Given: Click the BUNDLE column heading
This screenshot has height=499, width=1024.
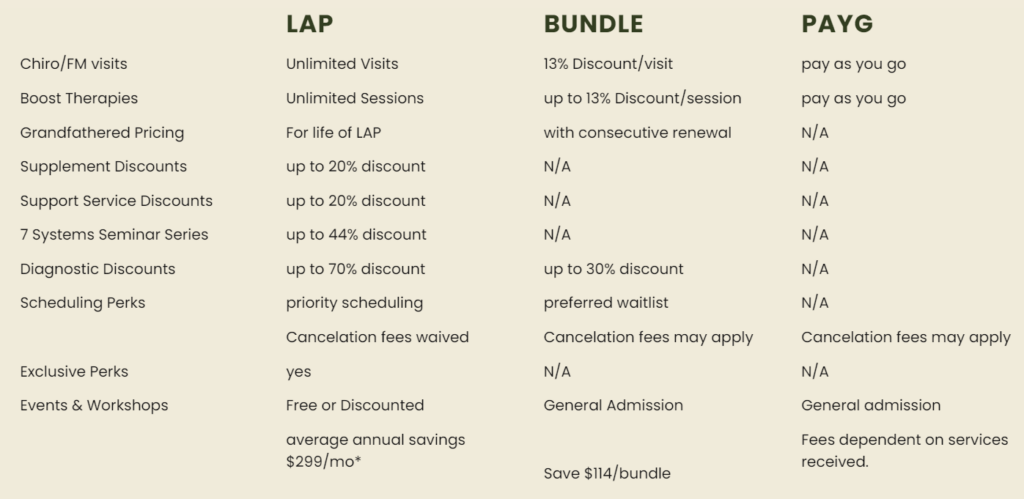Looking at the screenshot, I should pos(593,24).
